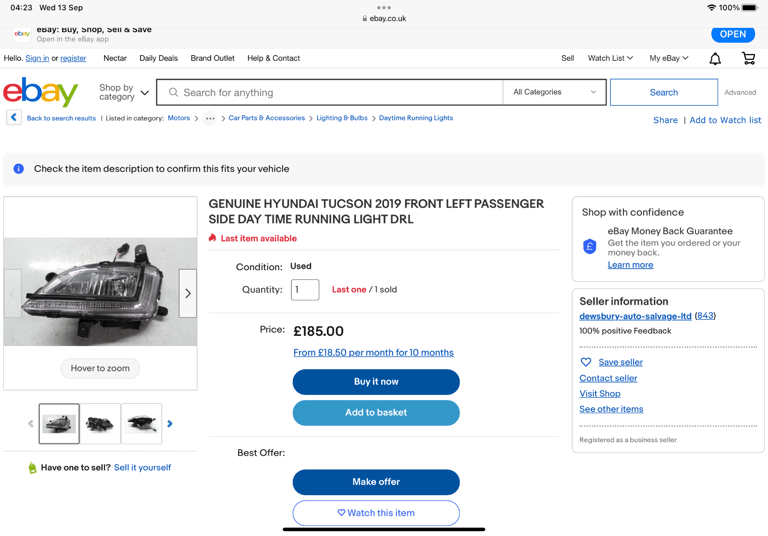Image resolution: width=768 pixels, height=536 pixels.
Task: Expand the Shop by category dropdown
Action: tap(124, 92)
